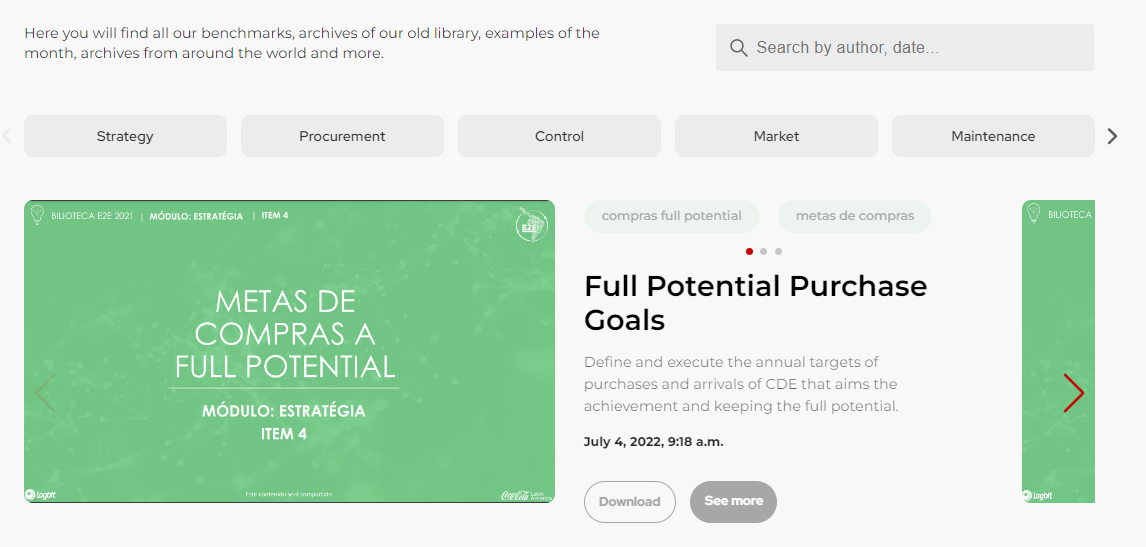Jump to the second carousel dot
1146x547 pixels.
pos(764,252)
